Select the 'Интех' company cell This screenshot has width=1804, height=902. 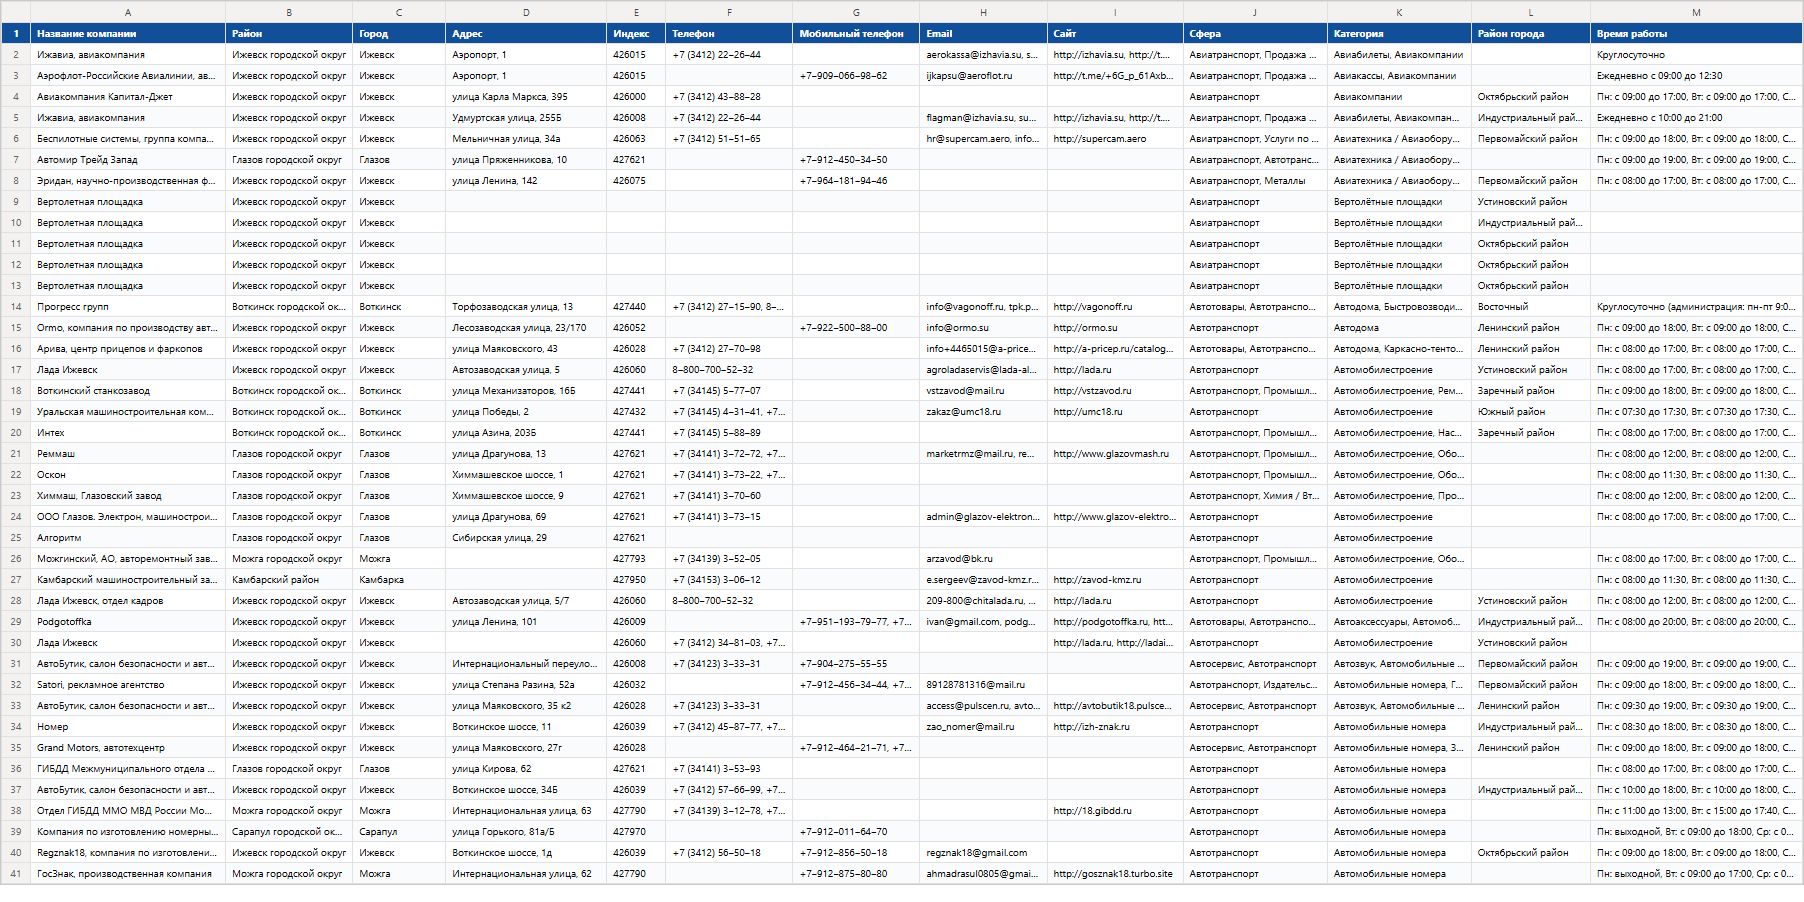[x=128, y=433]
